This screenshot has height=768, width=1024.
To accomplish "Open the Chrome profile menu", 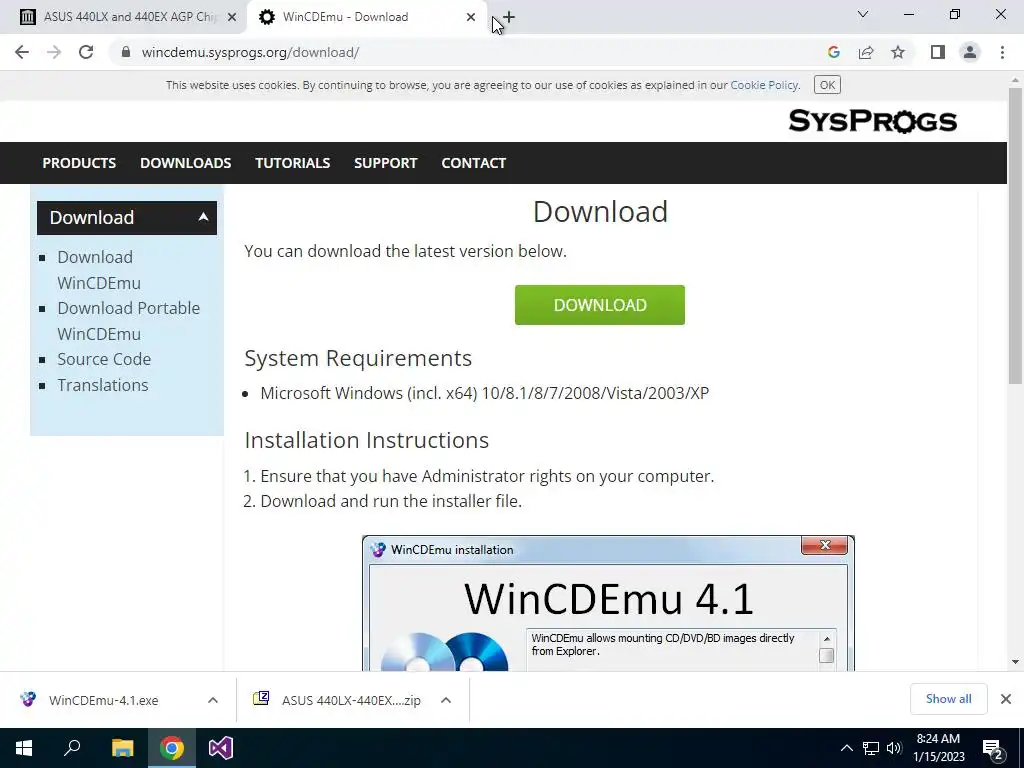I will [970, 52].
